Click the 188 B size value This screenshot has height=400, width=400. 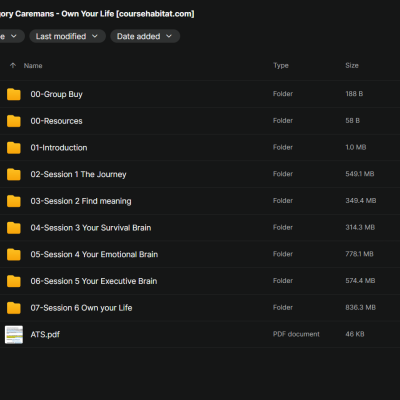tap(354, 94)
